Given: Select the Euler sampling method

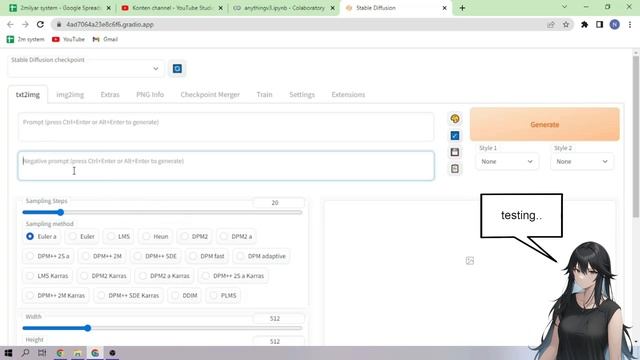Looking at the screenshot, I should pyautogui.click(x=82, y=236).
